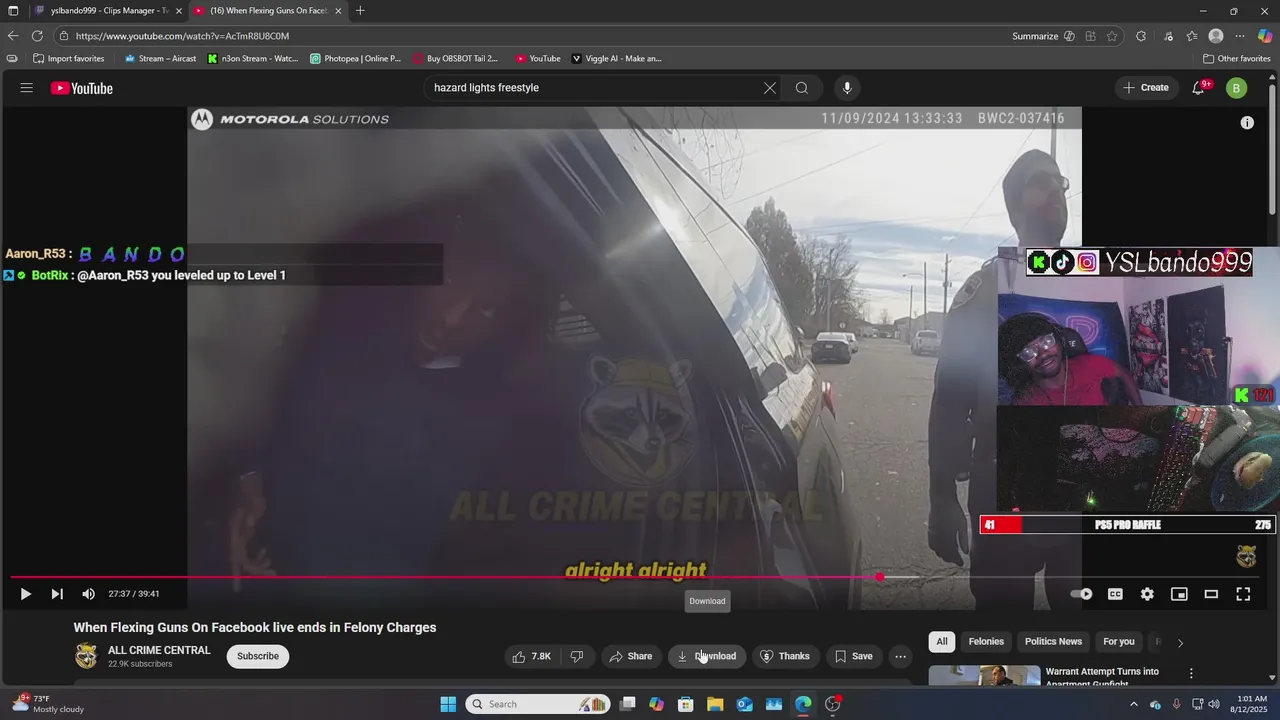Click the browser address bar URL
The height and width of the screenshot is (720, 1280).
coord(182,36)
